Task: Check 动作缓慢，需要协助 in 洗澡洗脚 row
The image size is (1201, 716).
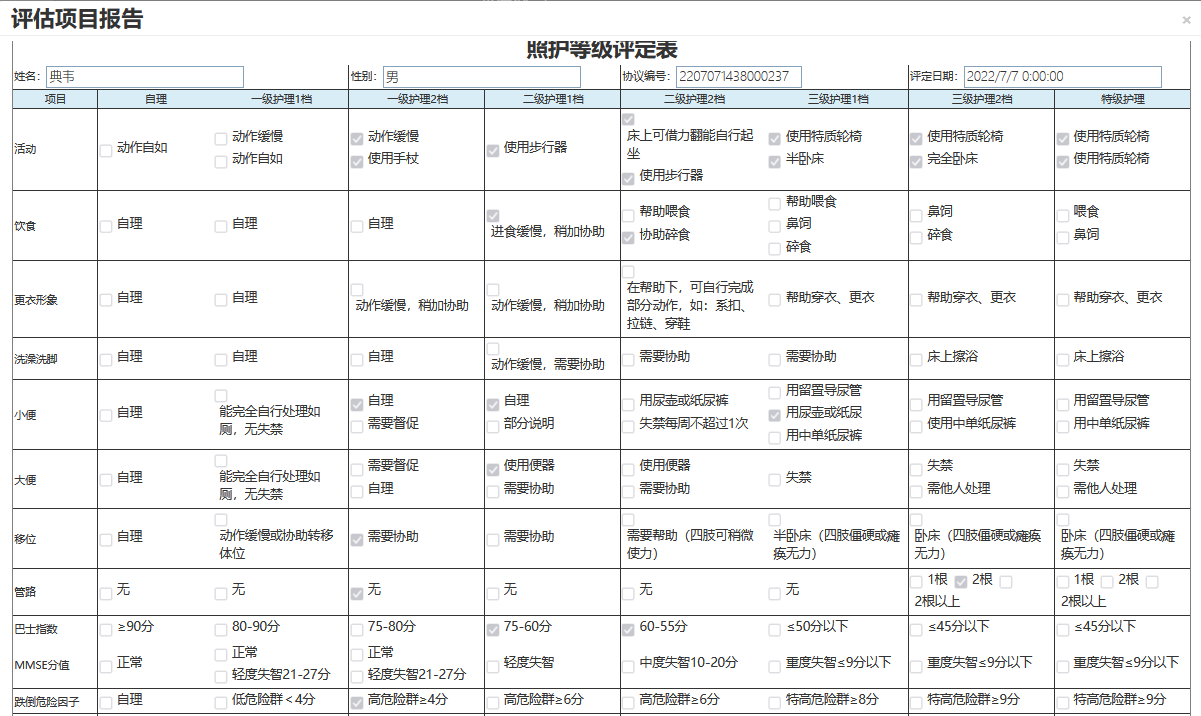Action: click(493, 350)
